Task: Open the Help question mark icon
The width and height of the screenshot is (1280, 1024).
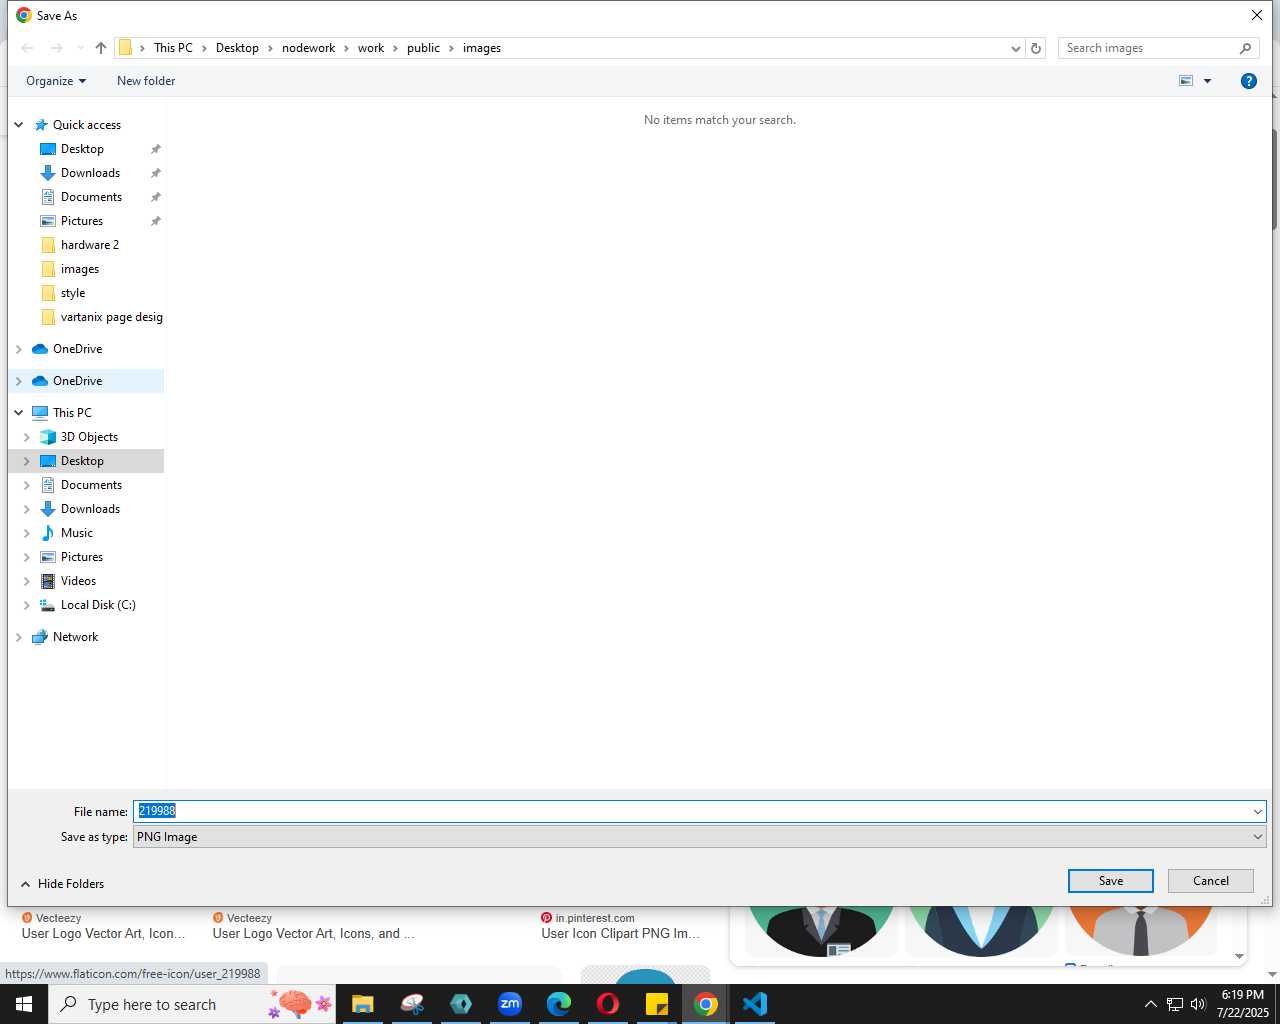Action: pos(1249,81)
